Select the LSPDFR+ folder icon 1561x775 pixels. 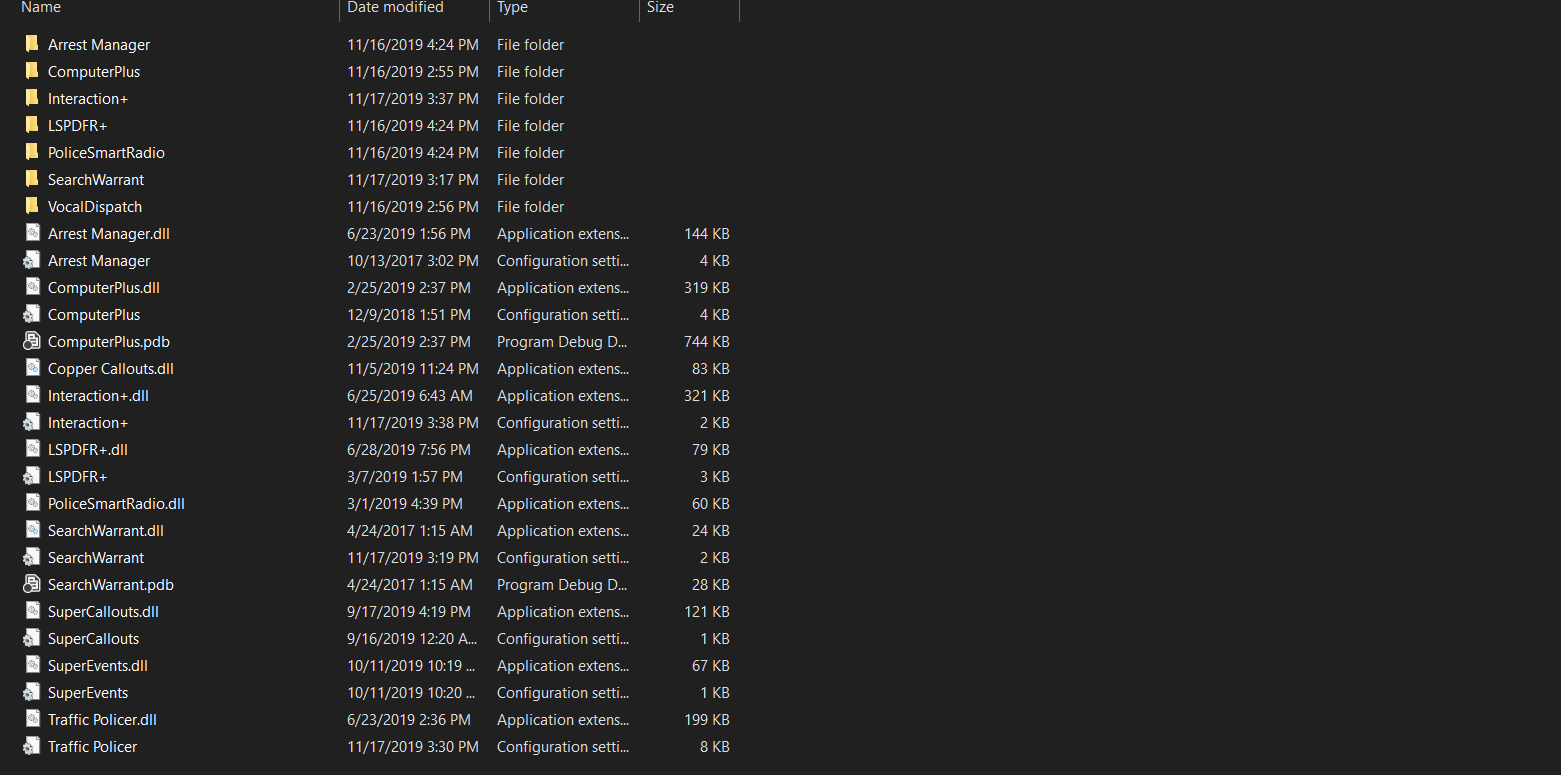[x=32, y=125]
